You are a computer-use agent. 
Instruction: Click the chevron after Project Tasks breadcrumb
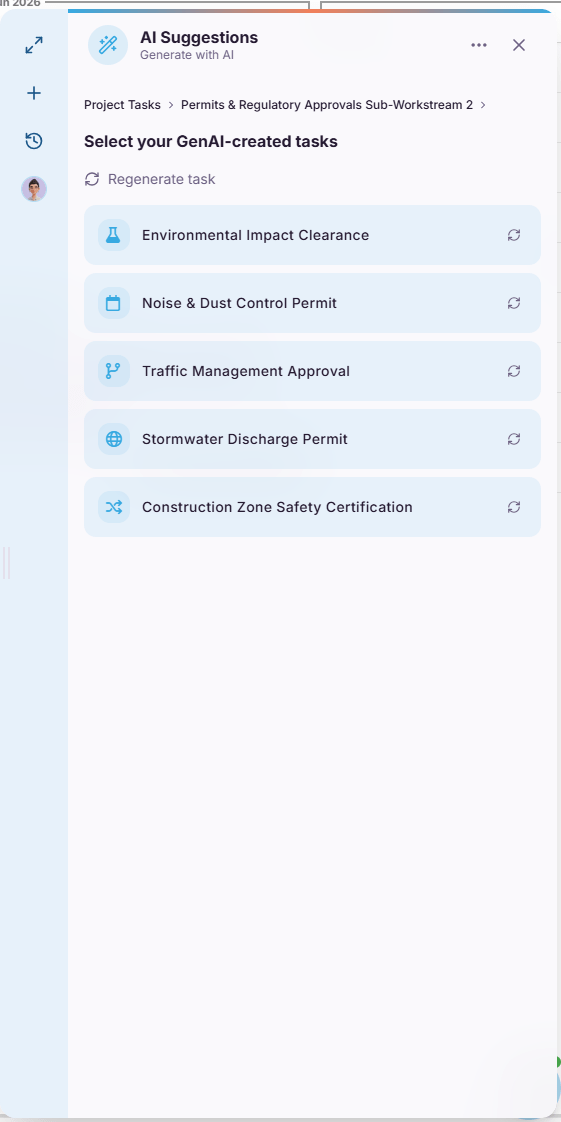171,105
